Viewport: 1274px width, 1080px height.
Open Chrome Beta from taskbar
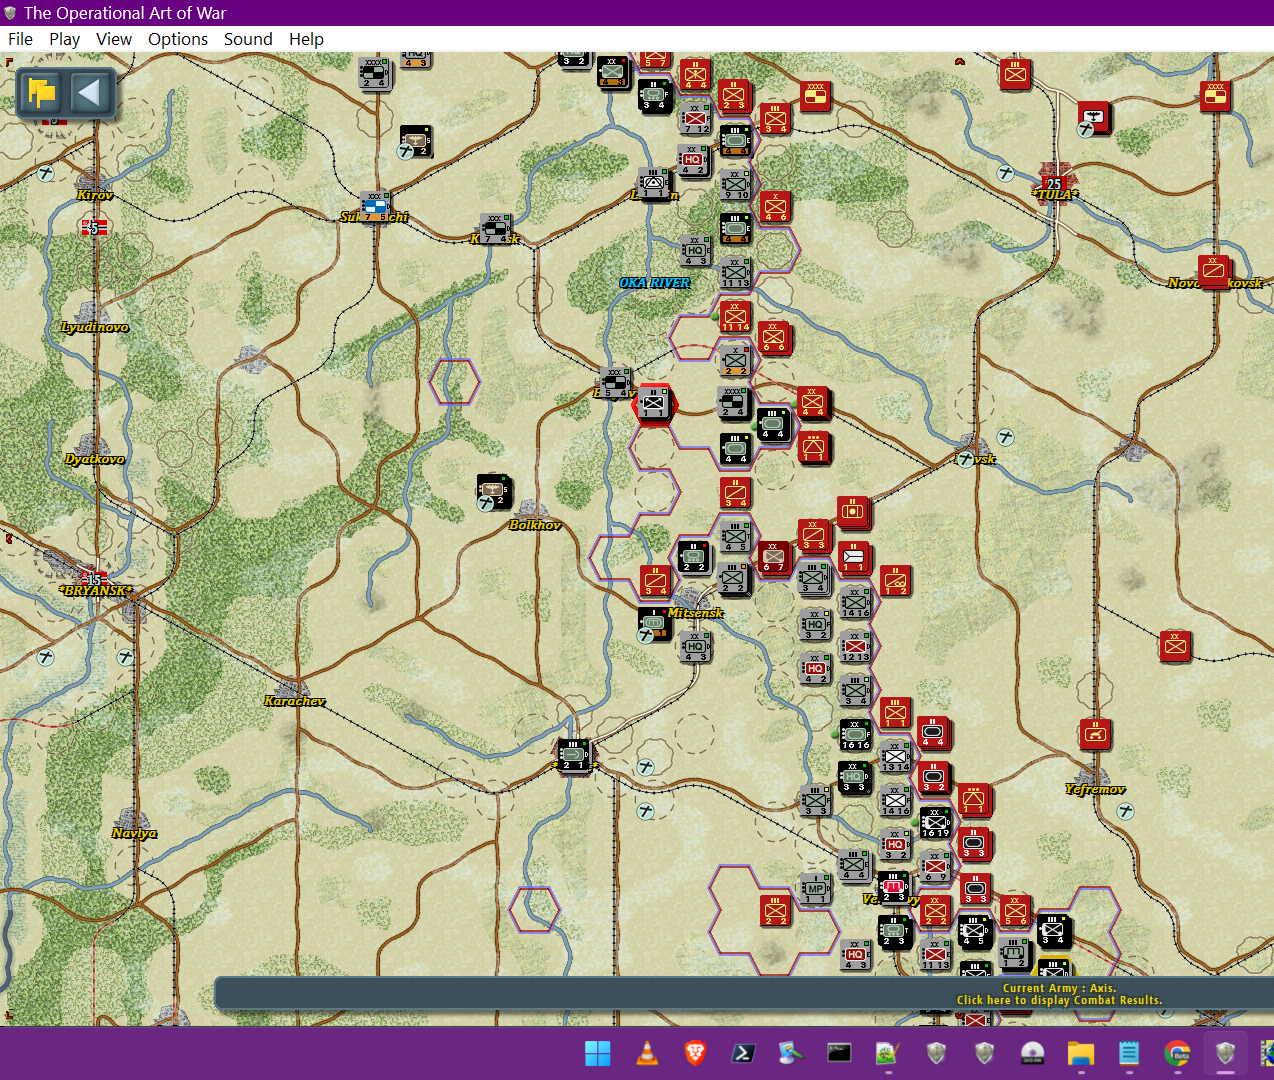point(1177,1053)
